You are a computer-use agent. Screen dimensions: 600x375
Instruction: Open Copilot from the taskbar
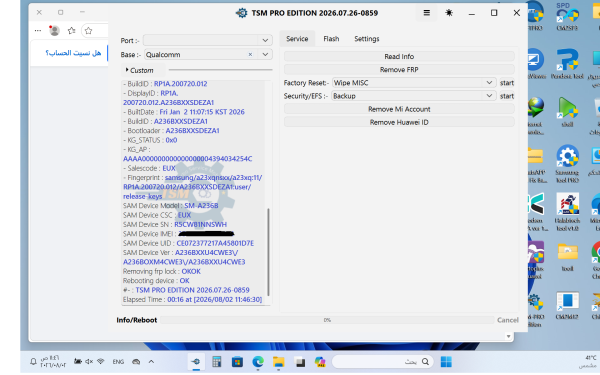[x=320, y=362]
